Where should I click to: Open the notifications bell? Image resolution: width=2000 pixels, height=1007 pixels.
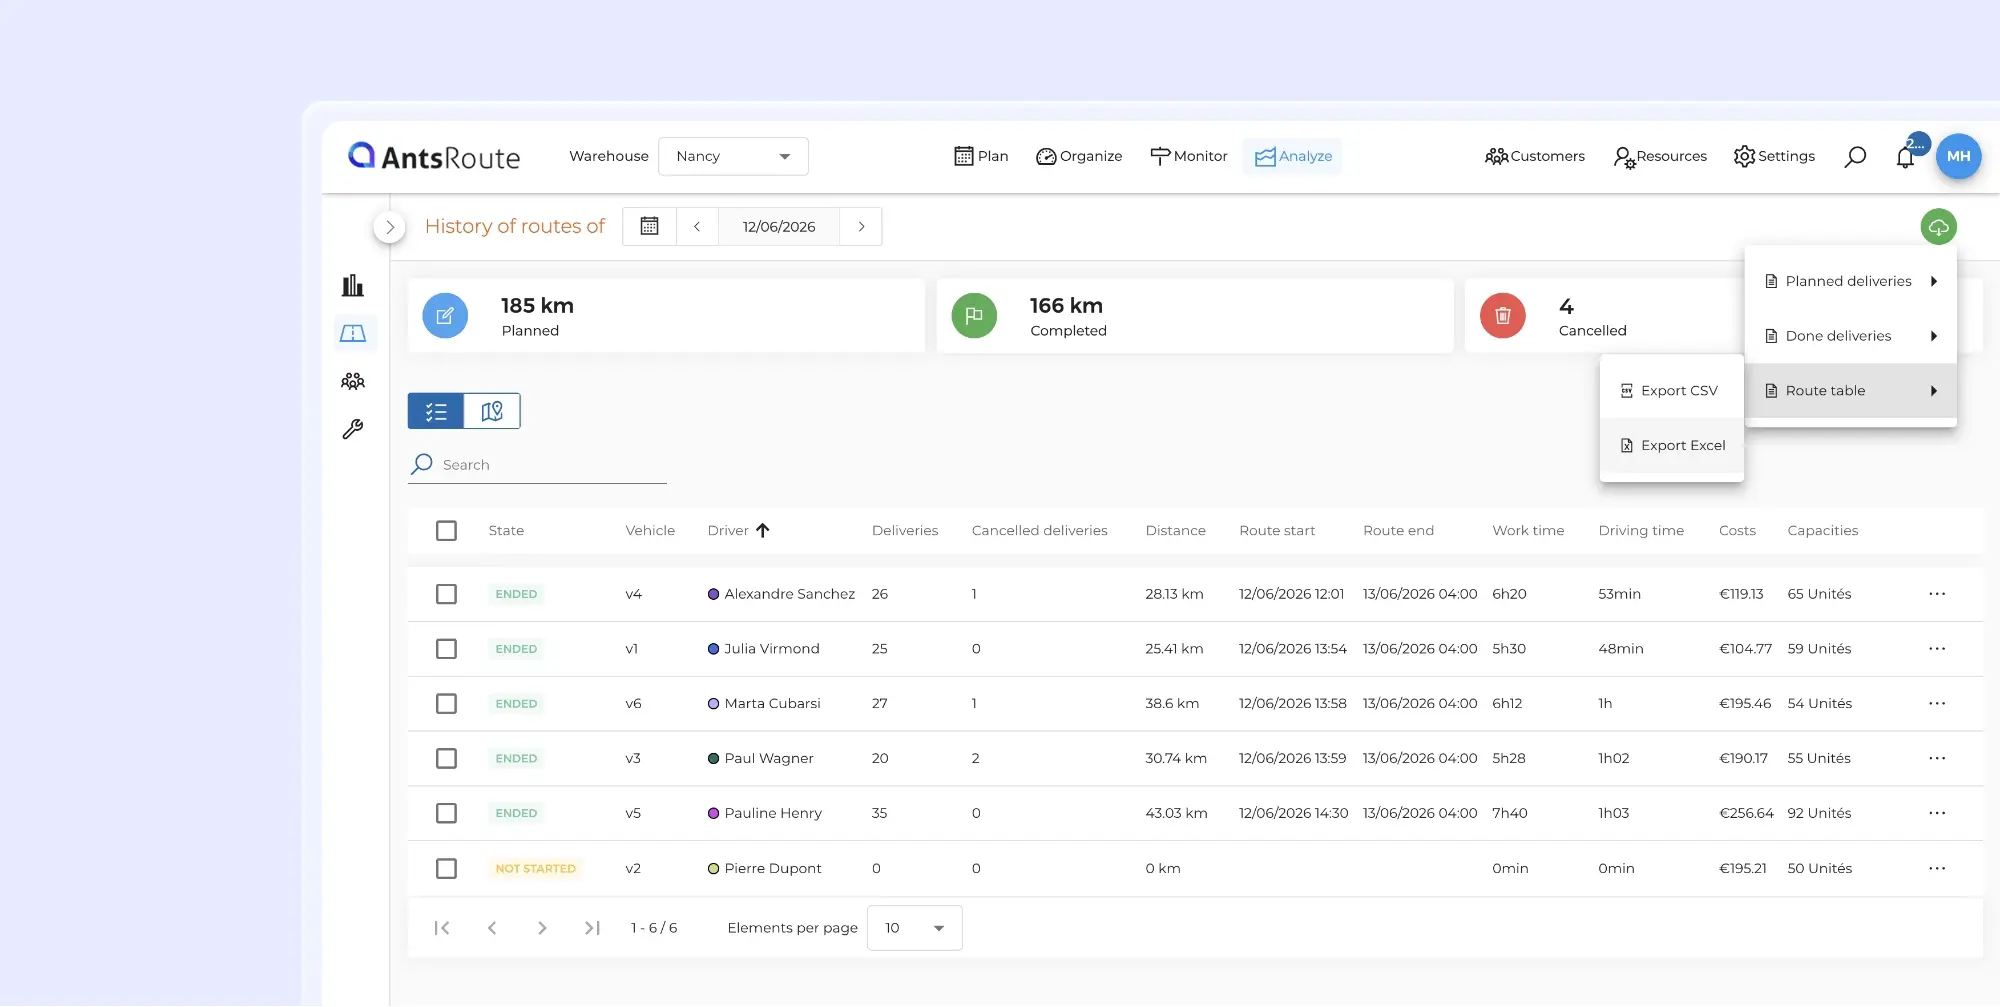[1905, 157]
